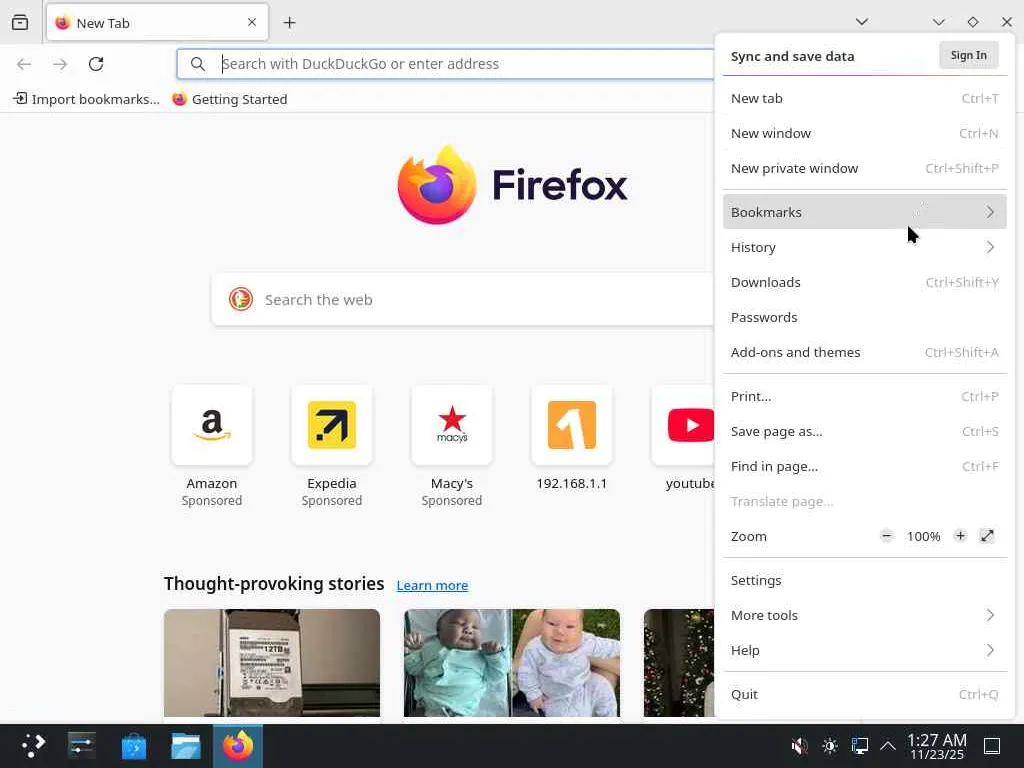Image resolution: width=1024 pixels, height=768 pixels.
Task: Close the New Tab tab
Action: coord(252,23)
